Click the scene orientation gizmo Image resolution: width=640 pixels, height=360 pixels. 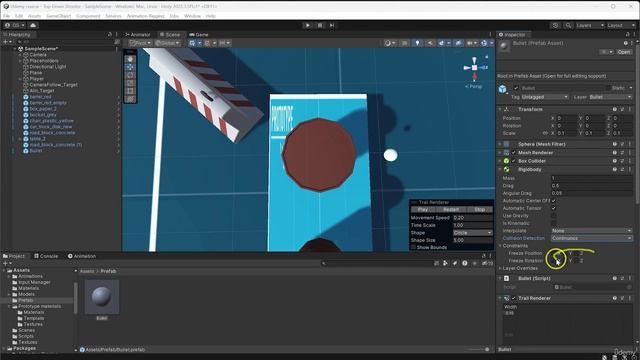coord(475,68)
